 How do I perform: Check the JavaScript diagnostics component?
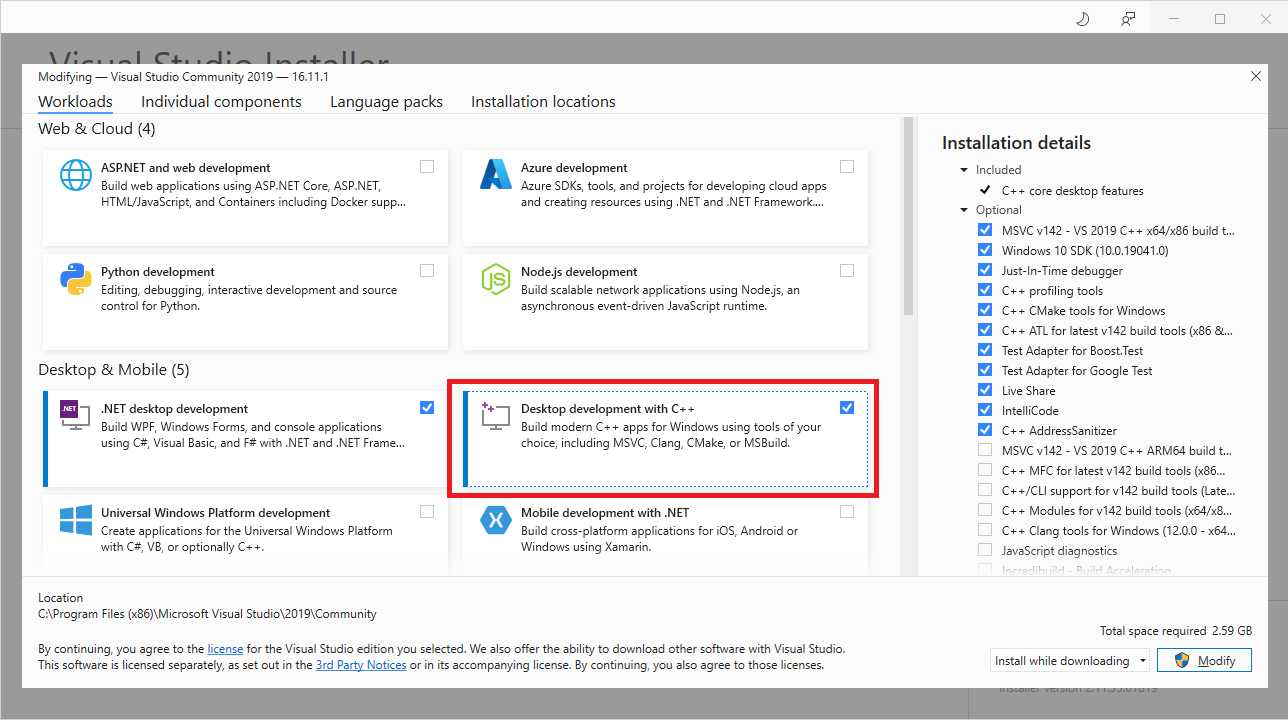[984, 550]
